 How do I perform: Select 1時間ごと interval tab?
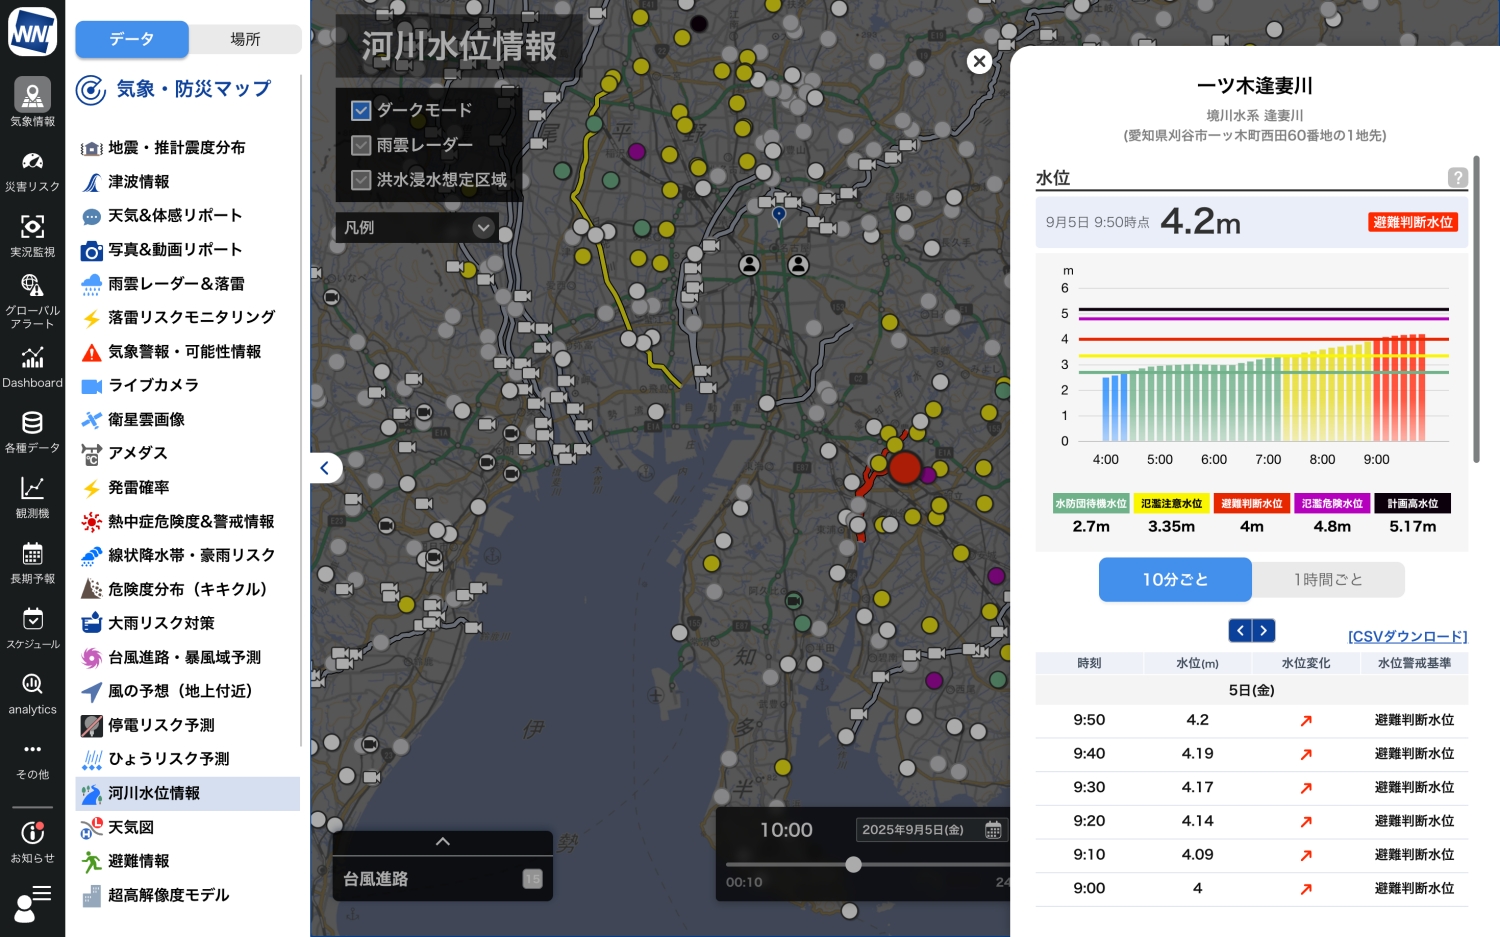1327,580
